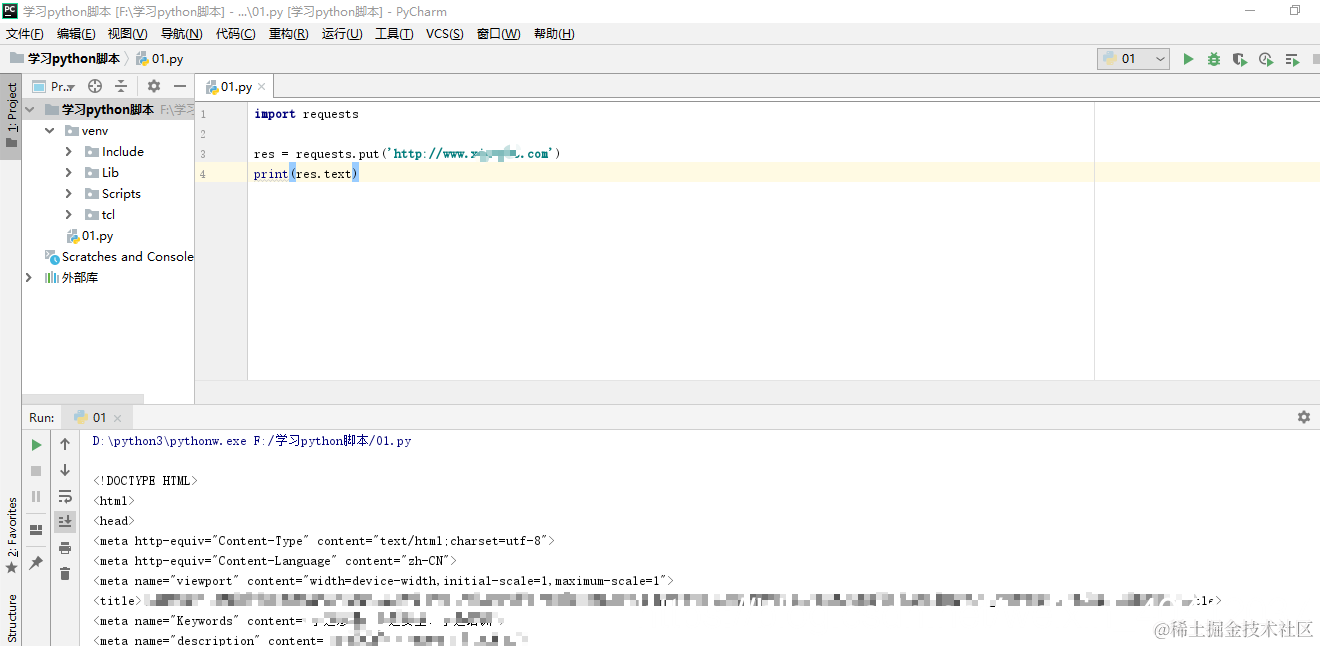Close the 01.py editor tab
The width and height of the screenshot is (1320, 646).
click(x=262, y=87)
